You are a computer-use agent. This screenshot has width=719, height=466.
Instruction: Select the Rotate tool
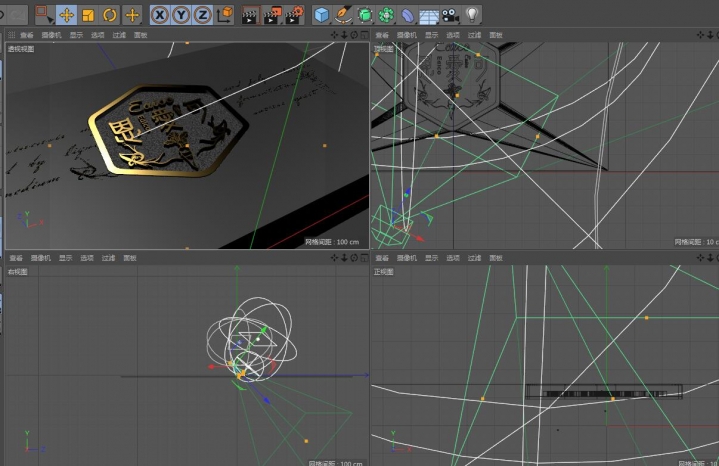[110, 15]
